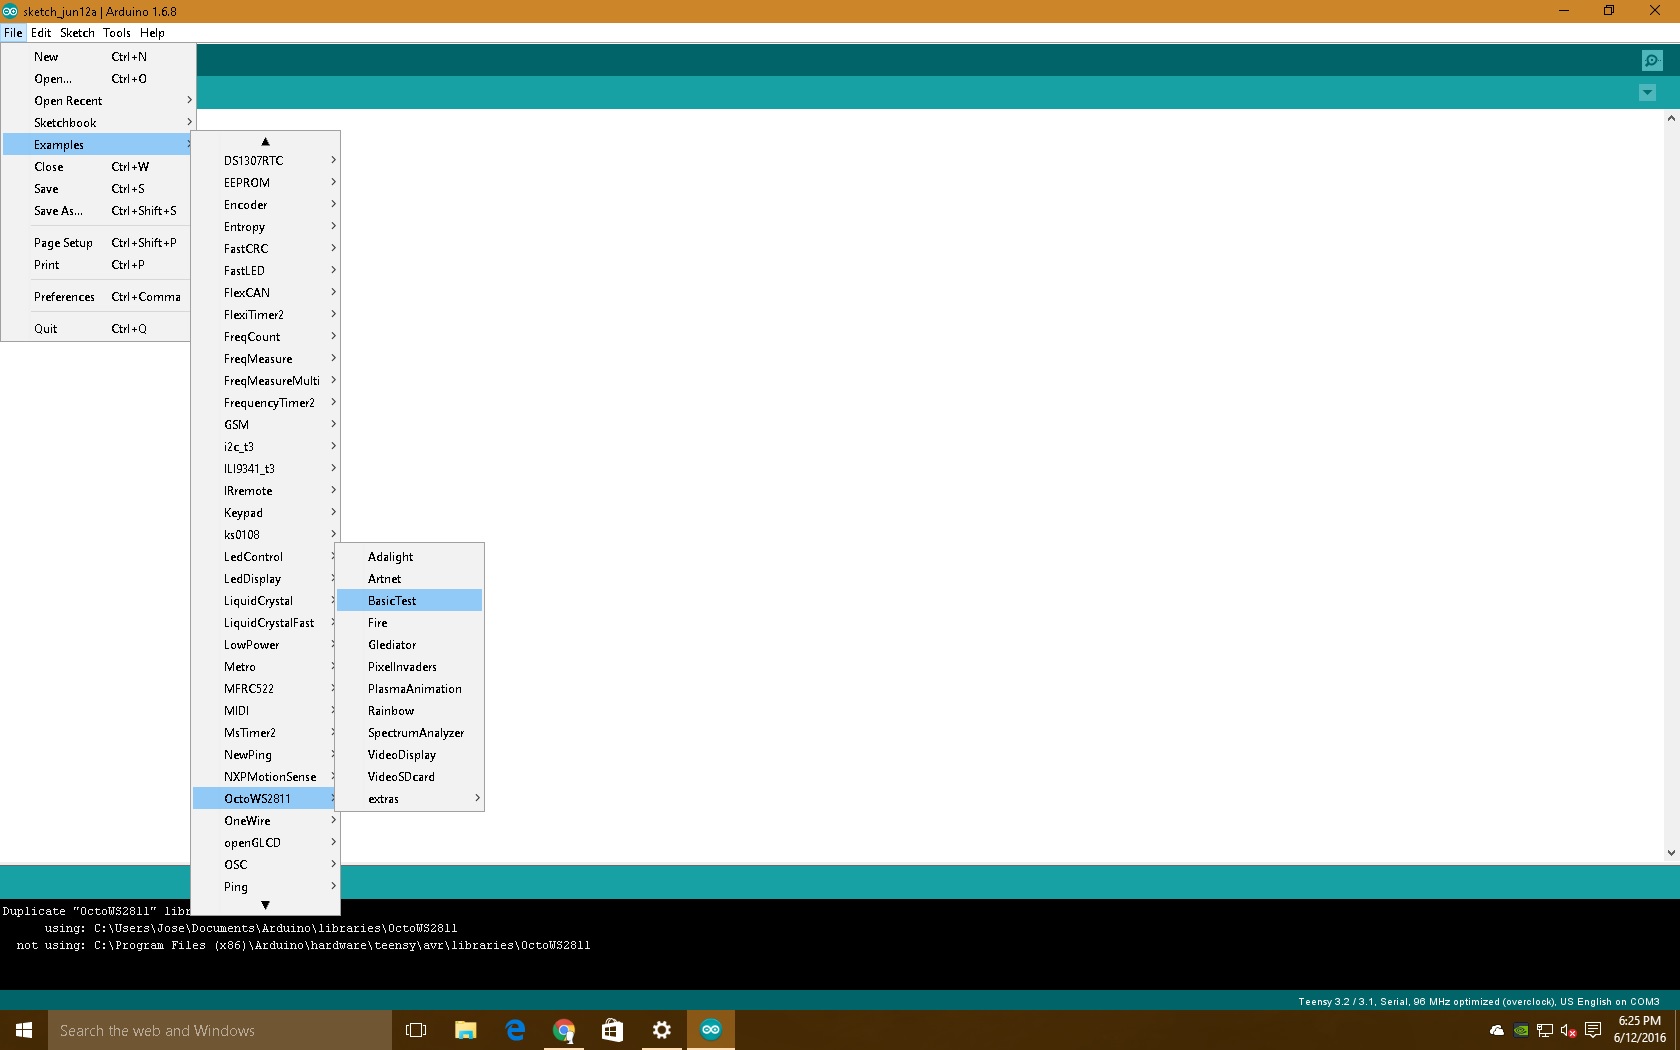Expand Keypad examples submenu

[265, 513]
